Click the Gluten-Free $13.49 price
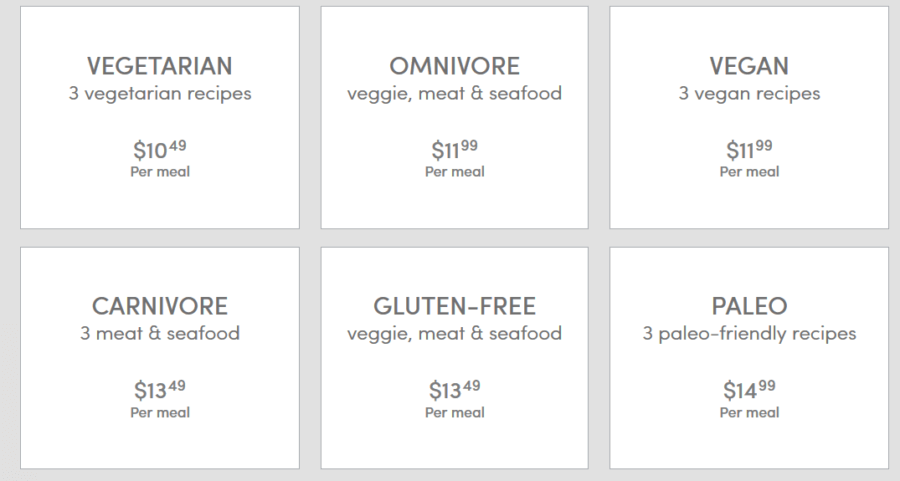Image resolution: width=900 pixels, height=481 pixels. coord(455,390)
